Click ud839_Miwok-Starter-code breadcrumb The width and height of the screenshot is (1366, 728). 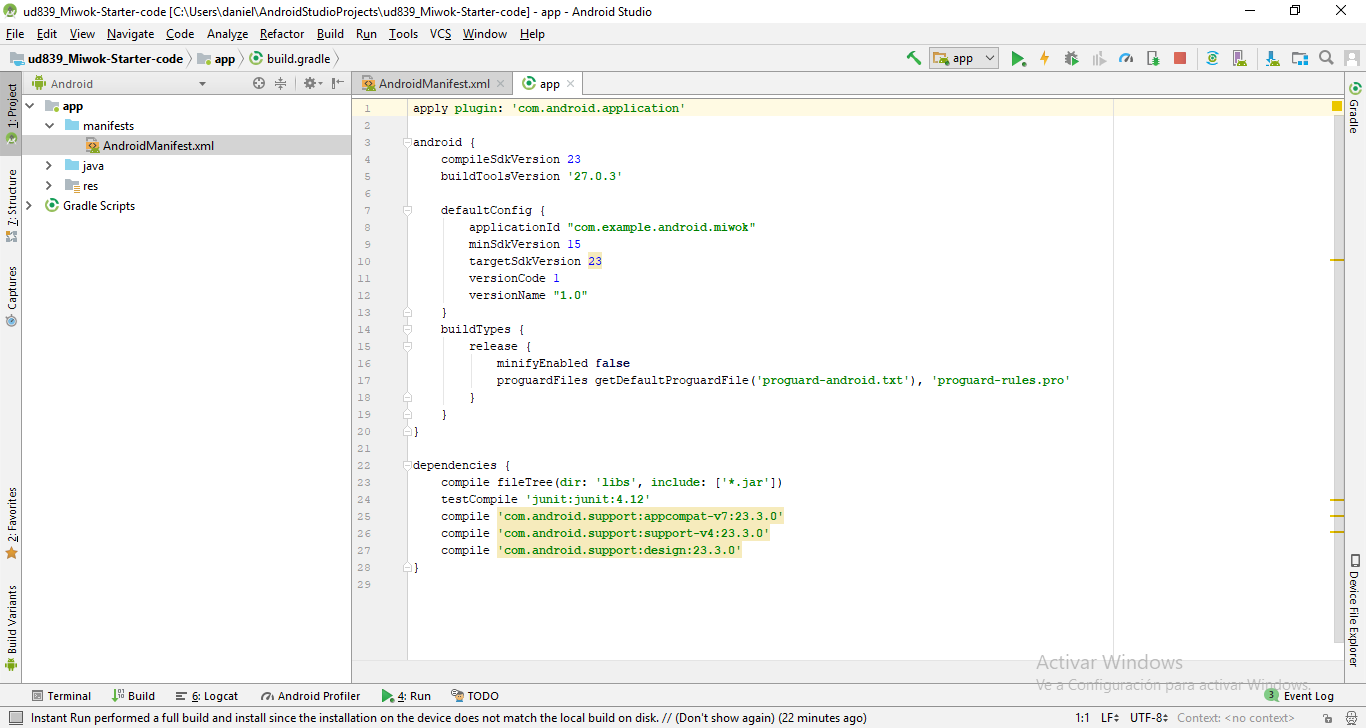click(x=96, y=59)
